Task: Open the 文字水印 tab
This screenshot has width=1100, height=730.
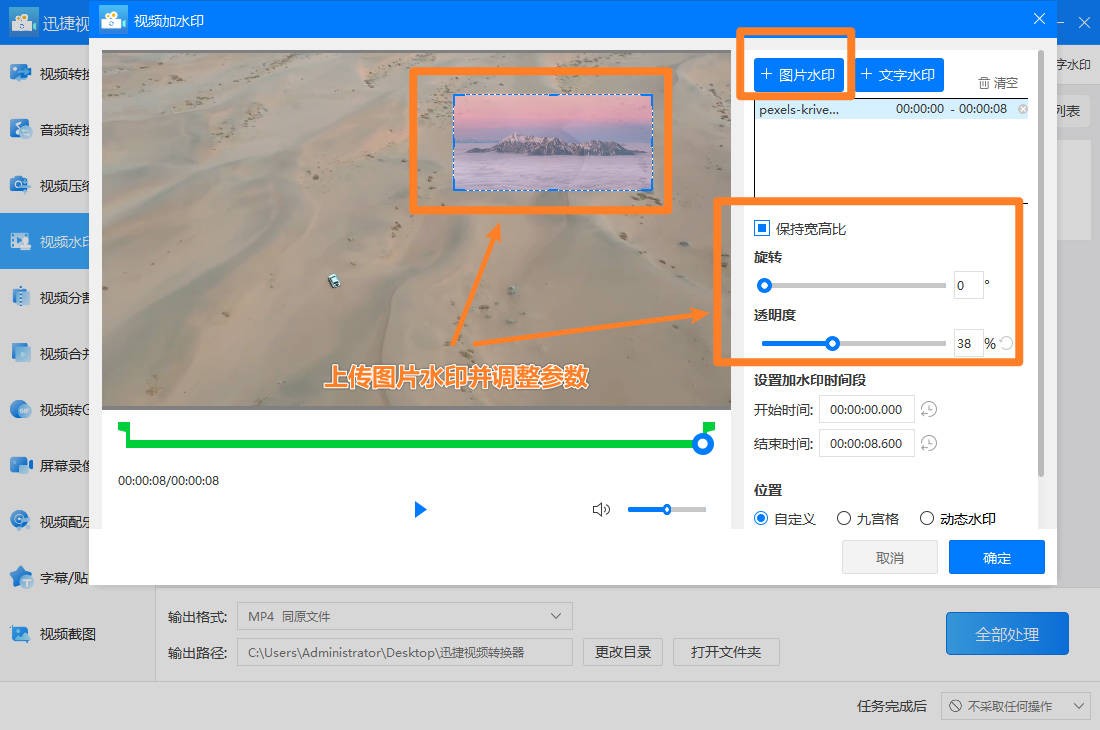Action: point(898,74)
